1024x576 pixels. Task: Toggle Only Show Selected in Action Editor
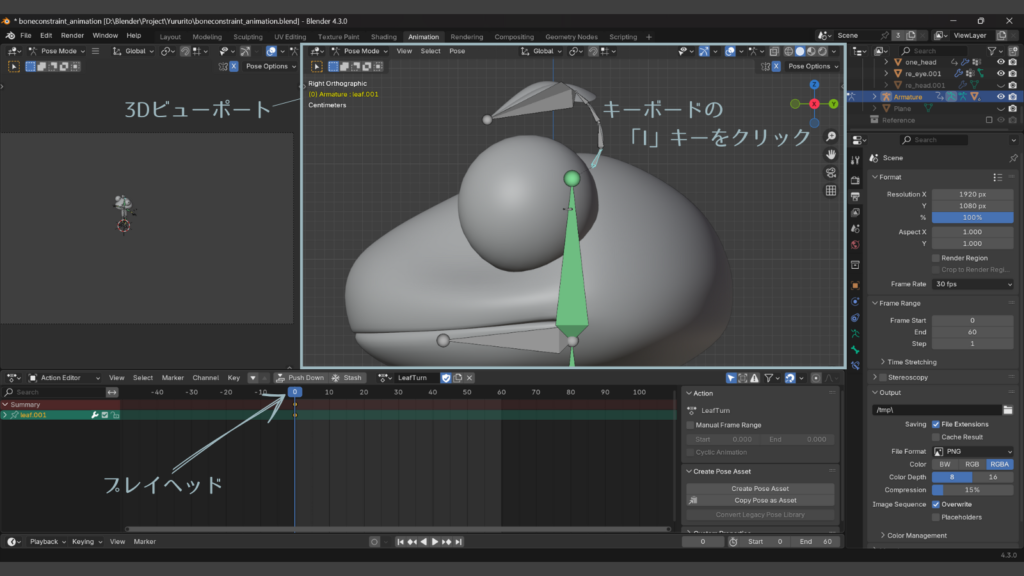[x=731, y=377]
